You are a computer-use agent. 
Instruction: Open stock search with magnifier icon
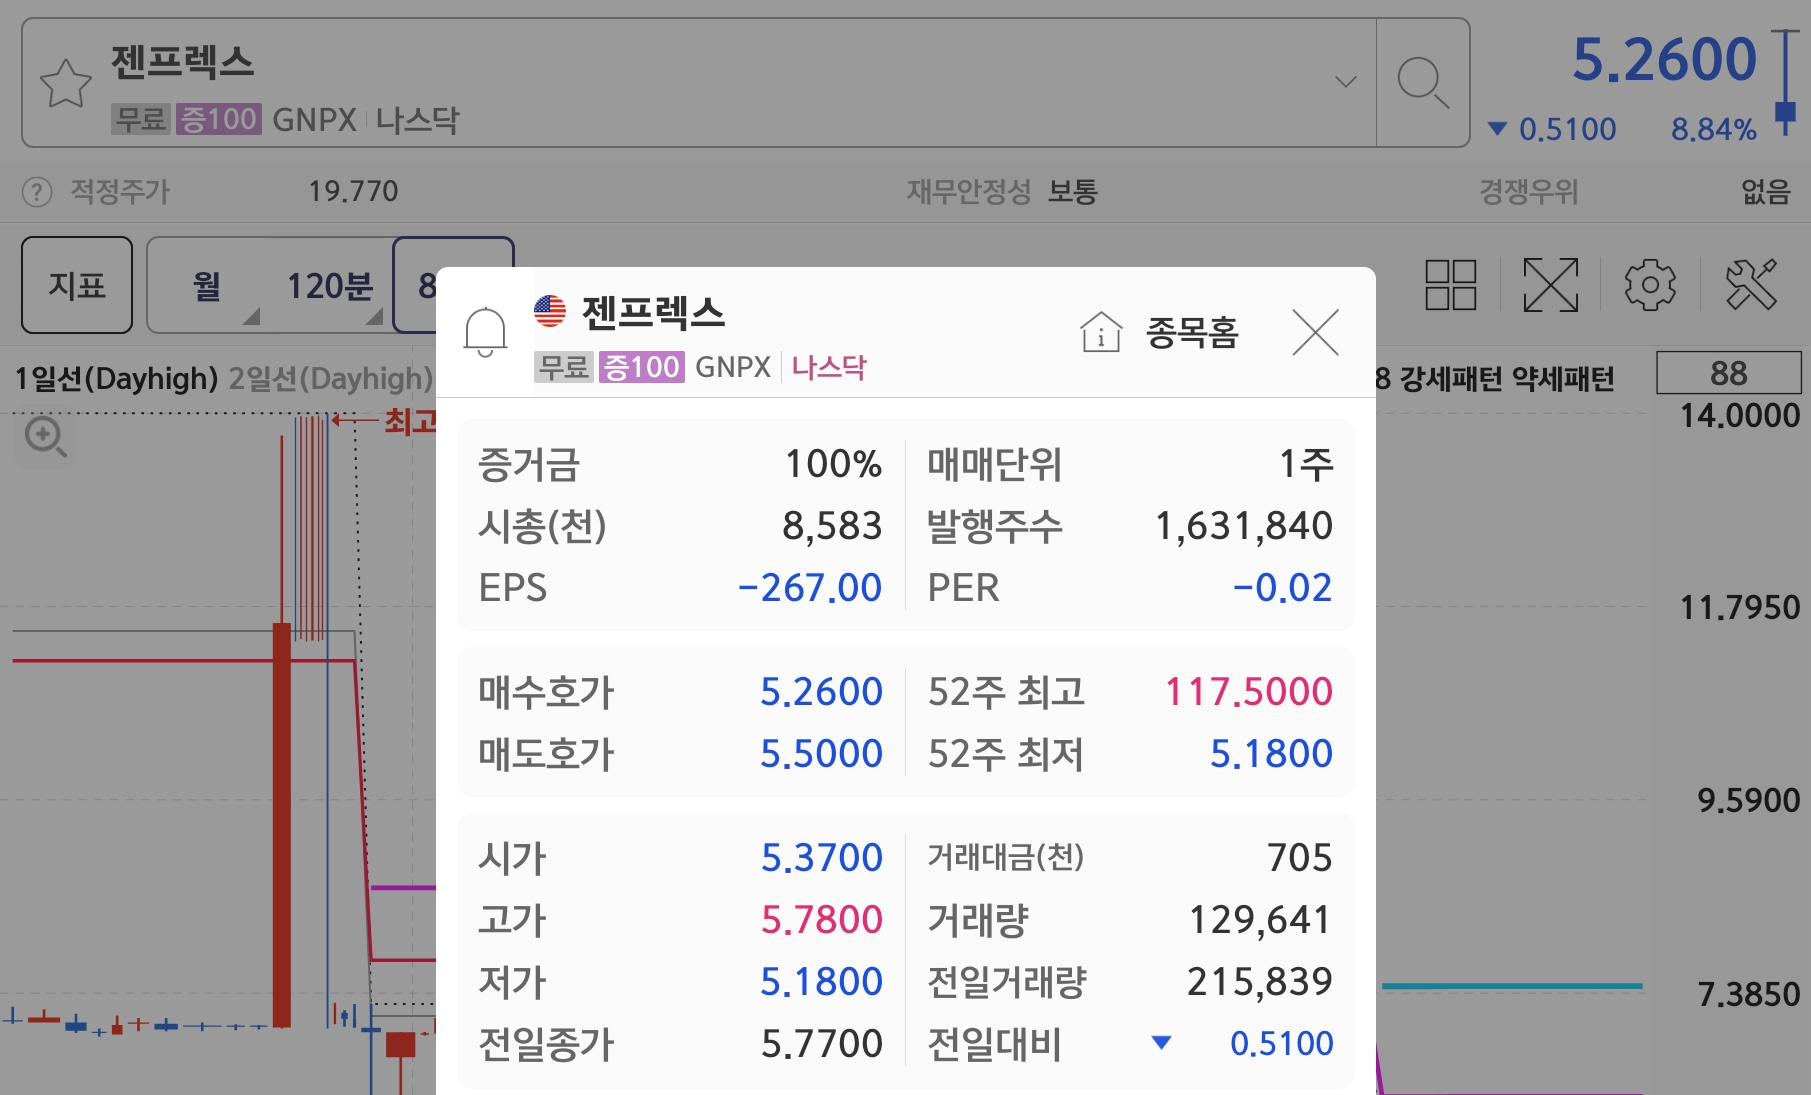(x=1422, y=82)
